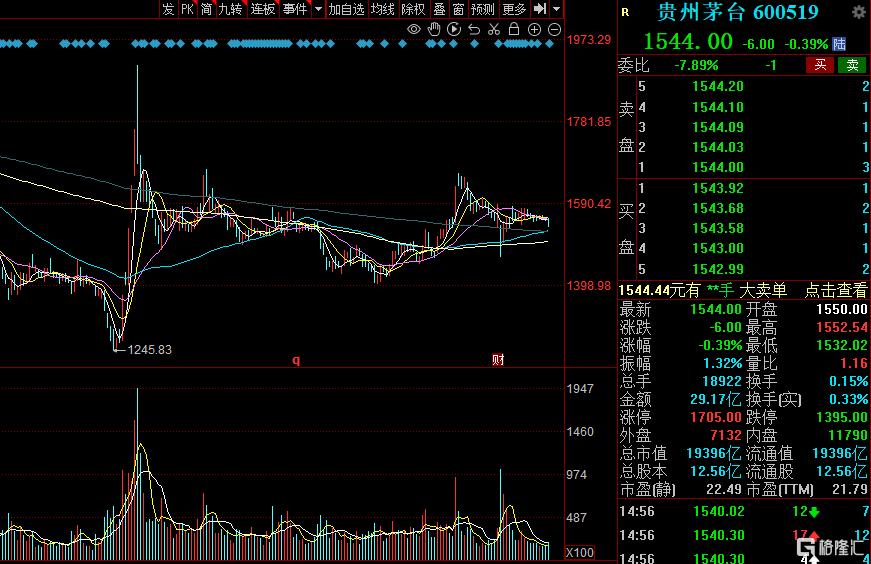Click the 涨停 limit-up value 1705.00

click(715, 417)
